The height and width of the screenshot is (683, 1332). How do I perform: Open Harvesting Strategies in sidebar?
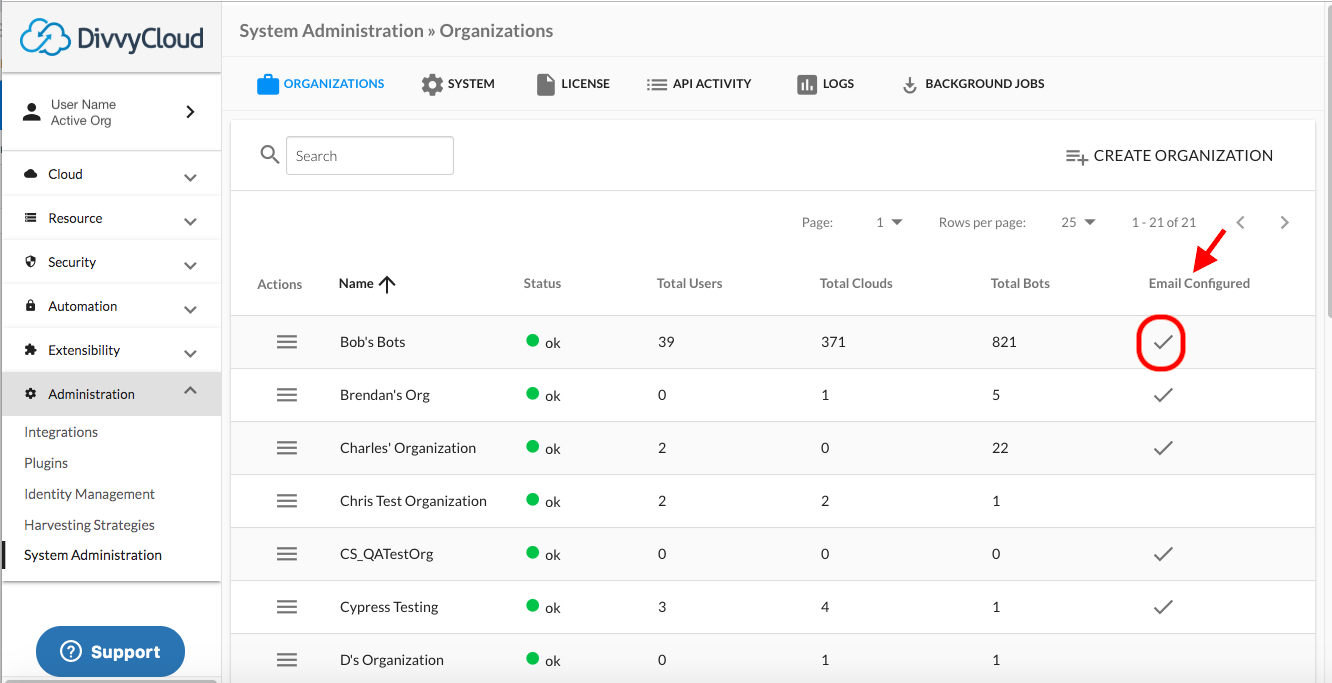[x=89, y=525]
